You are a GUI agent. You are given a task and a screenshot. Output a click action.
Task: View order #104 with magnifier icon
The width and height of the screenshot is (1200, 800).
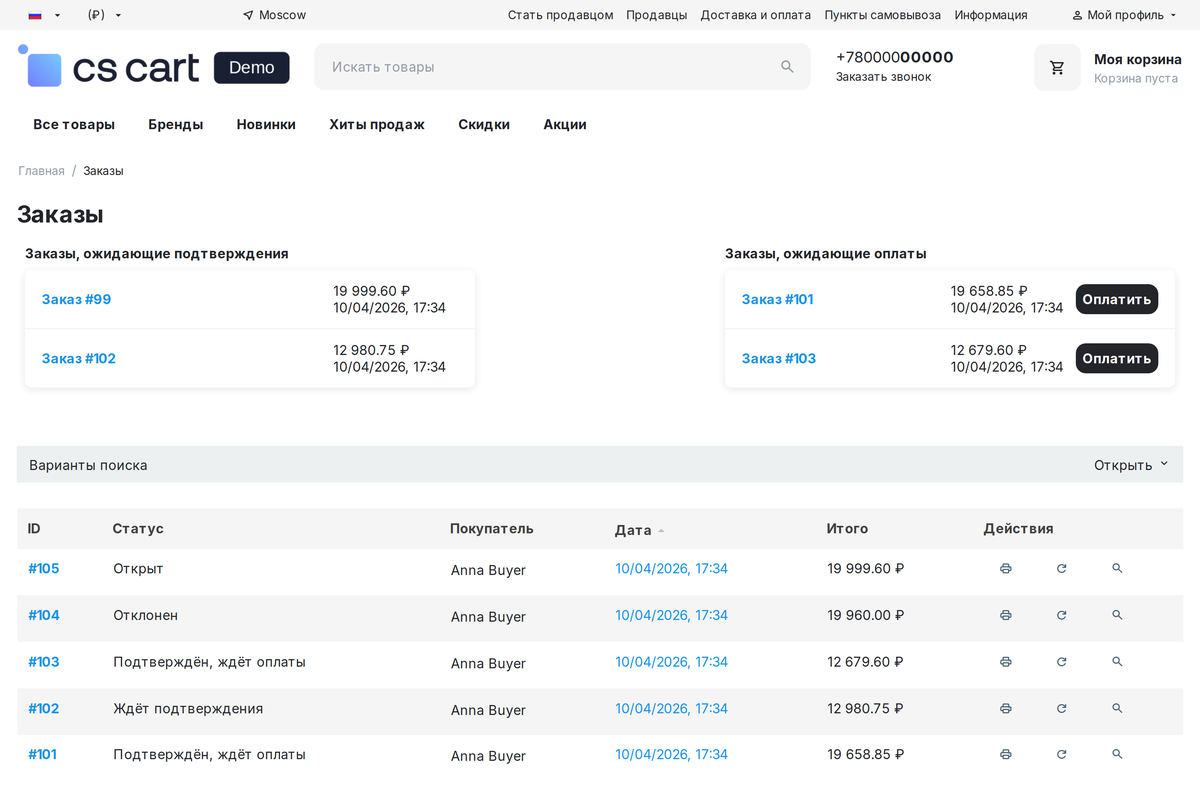tap(1117, 616)
